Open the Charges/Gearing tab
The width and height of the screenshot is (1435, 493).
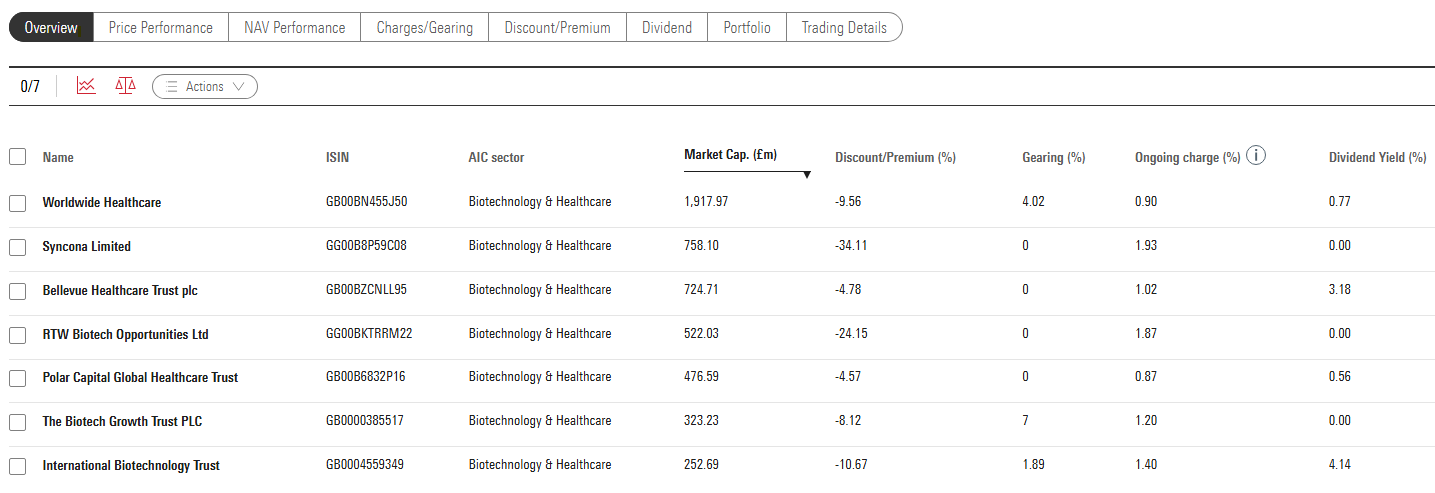pyautogui.click(x=425, y=28)
